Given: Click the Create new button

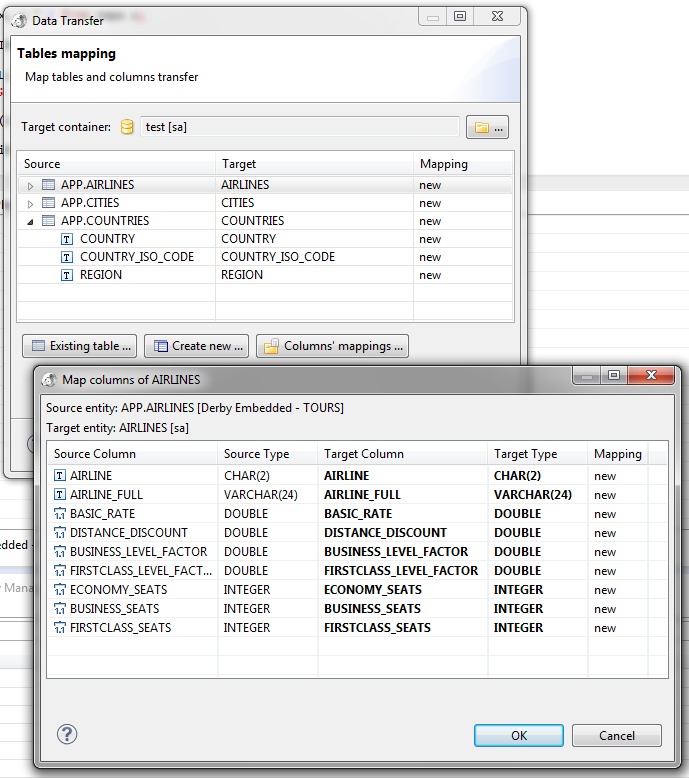Looking at the screenshot, I should [196, 346].
